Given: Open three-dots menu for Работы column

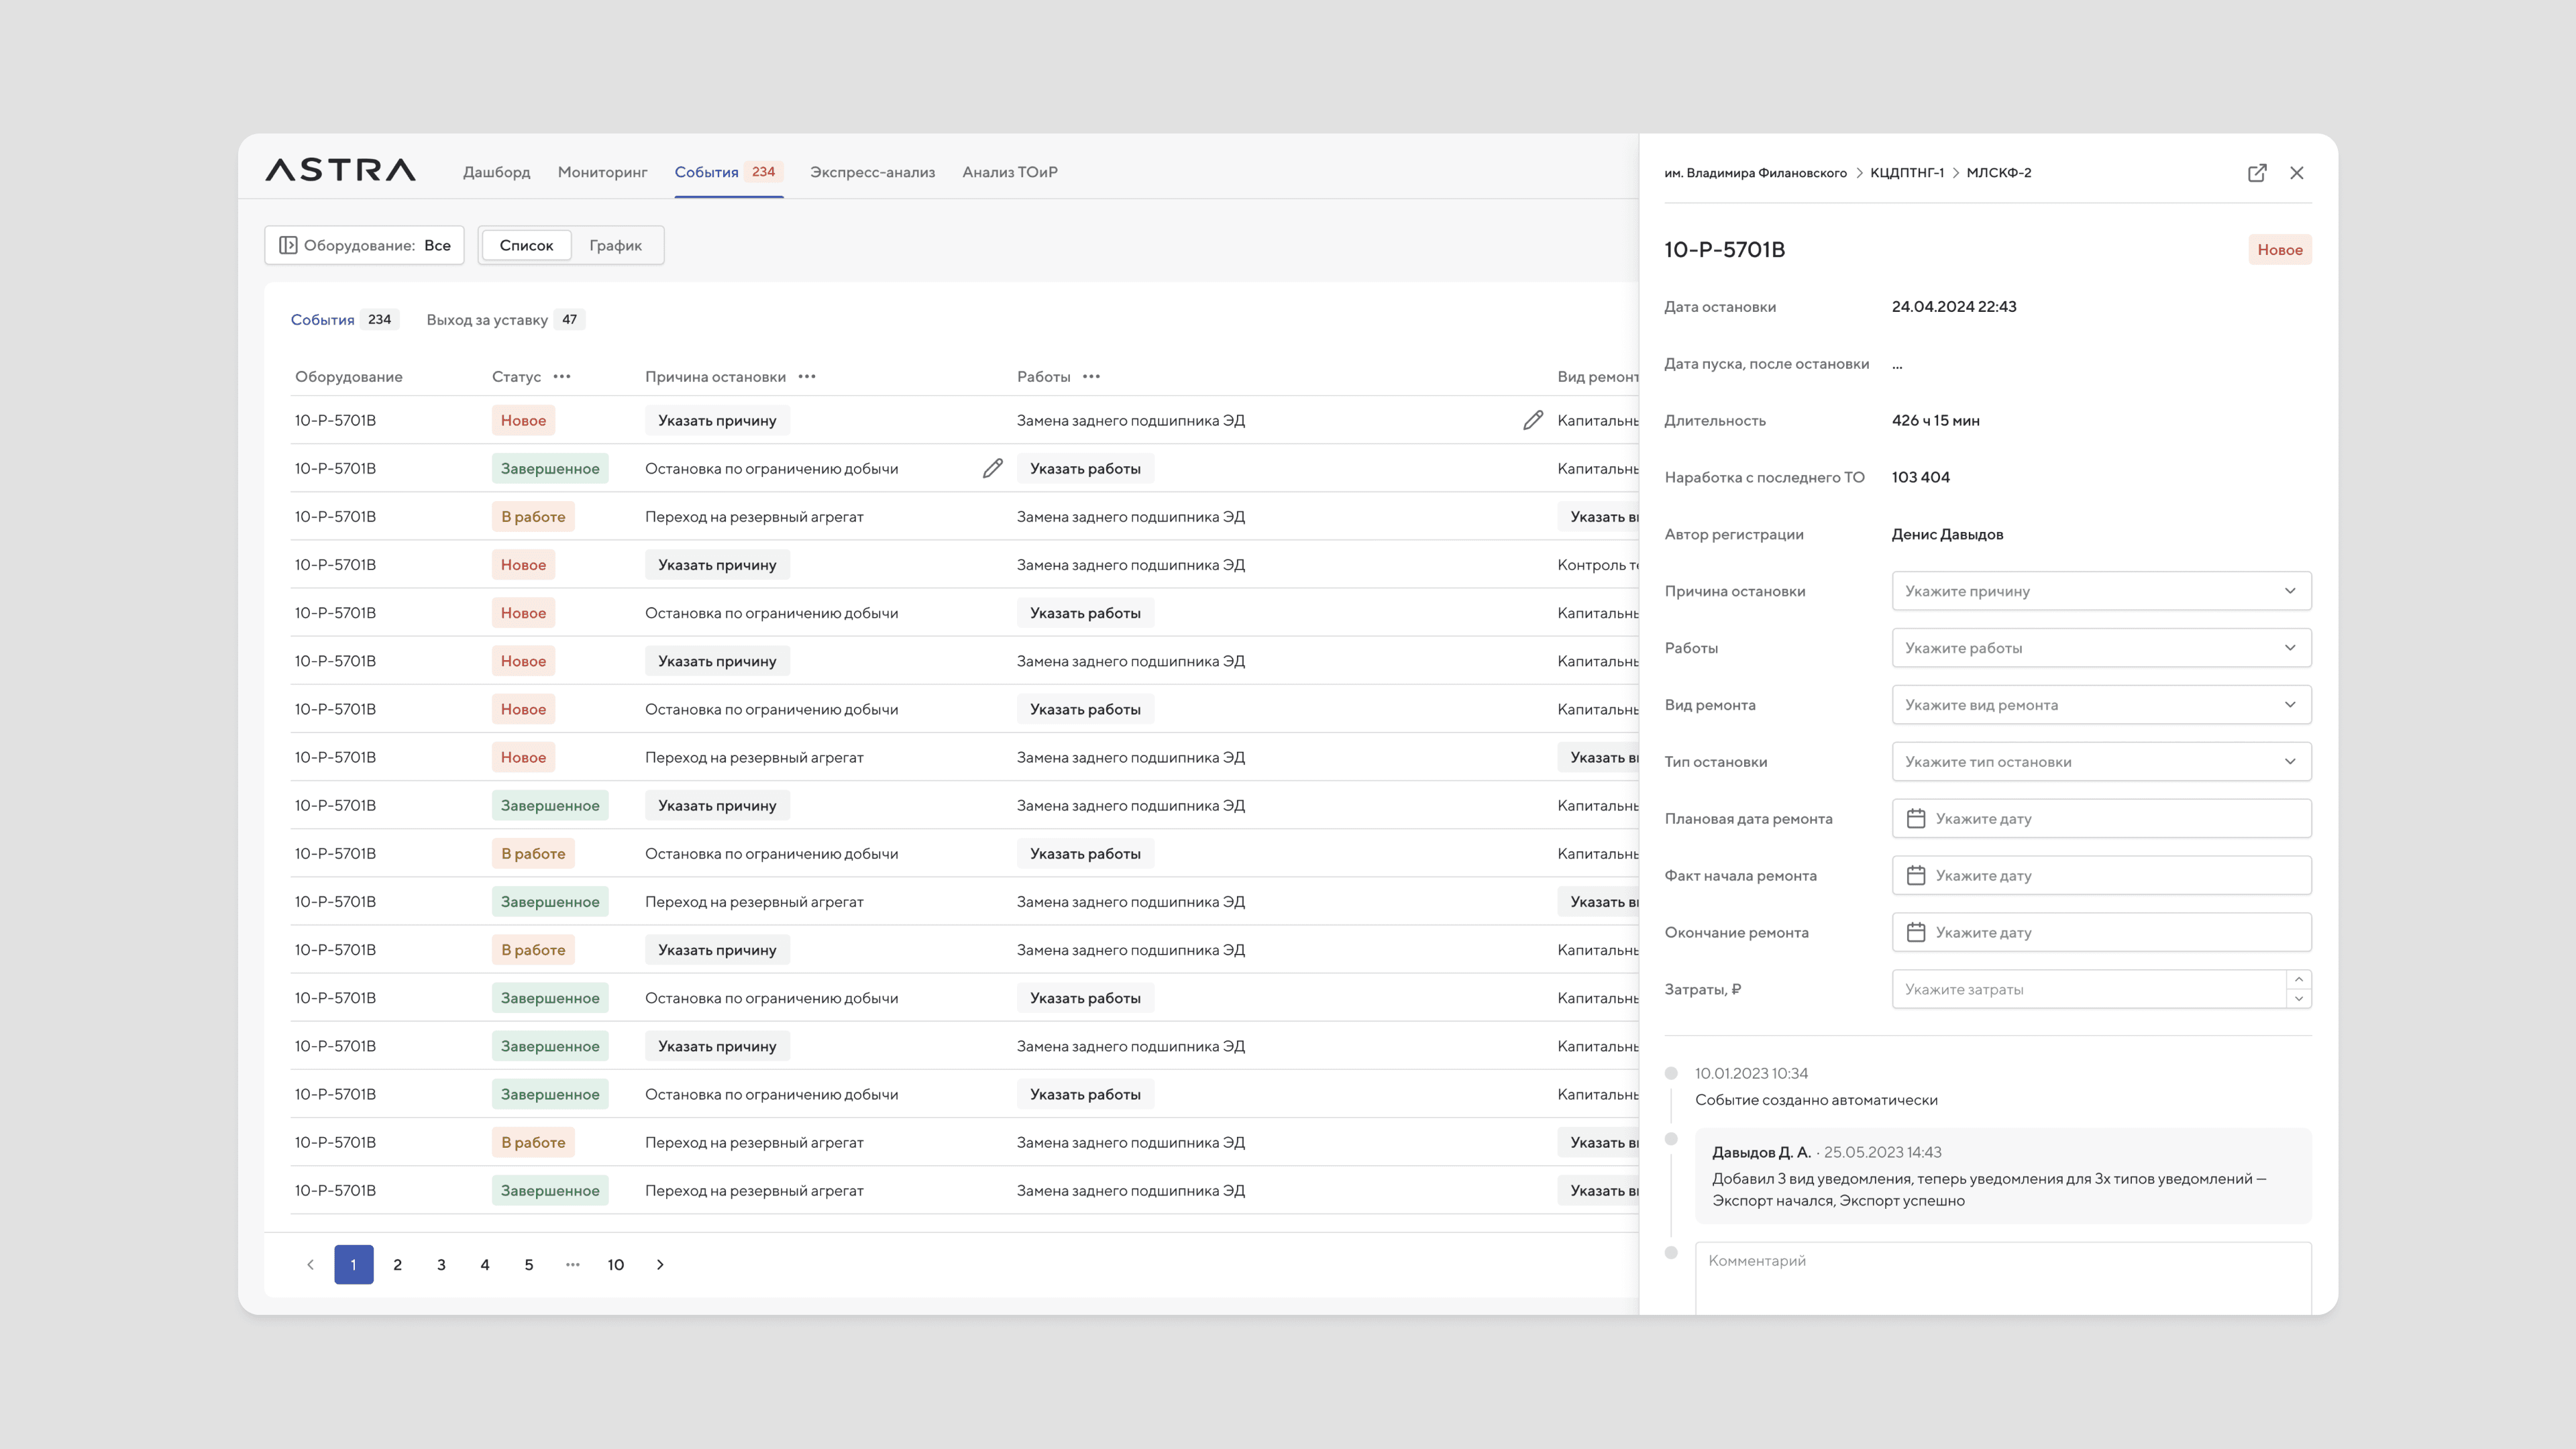Looking at the screenshot, I should [x=1091, y=377].
